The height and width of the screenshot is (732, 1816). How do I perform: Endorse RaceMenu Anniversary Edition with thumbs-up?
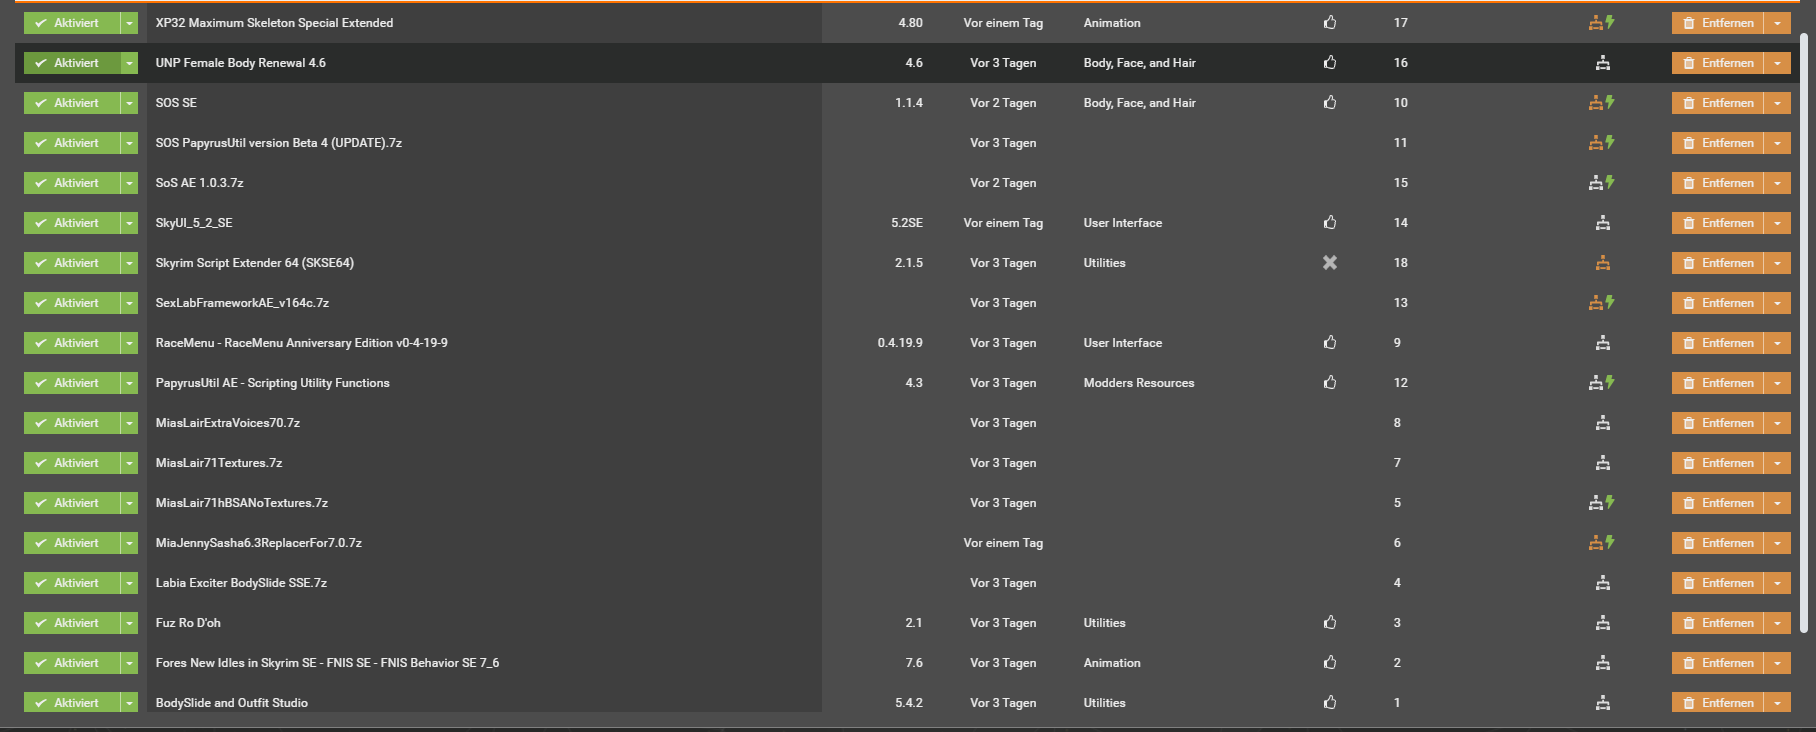coord(1330,343)
